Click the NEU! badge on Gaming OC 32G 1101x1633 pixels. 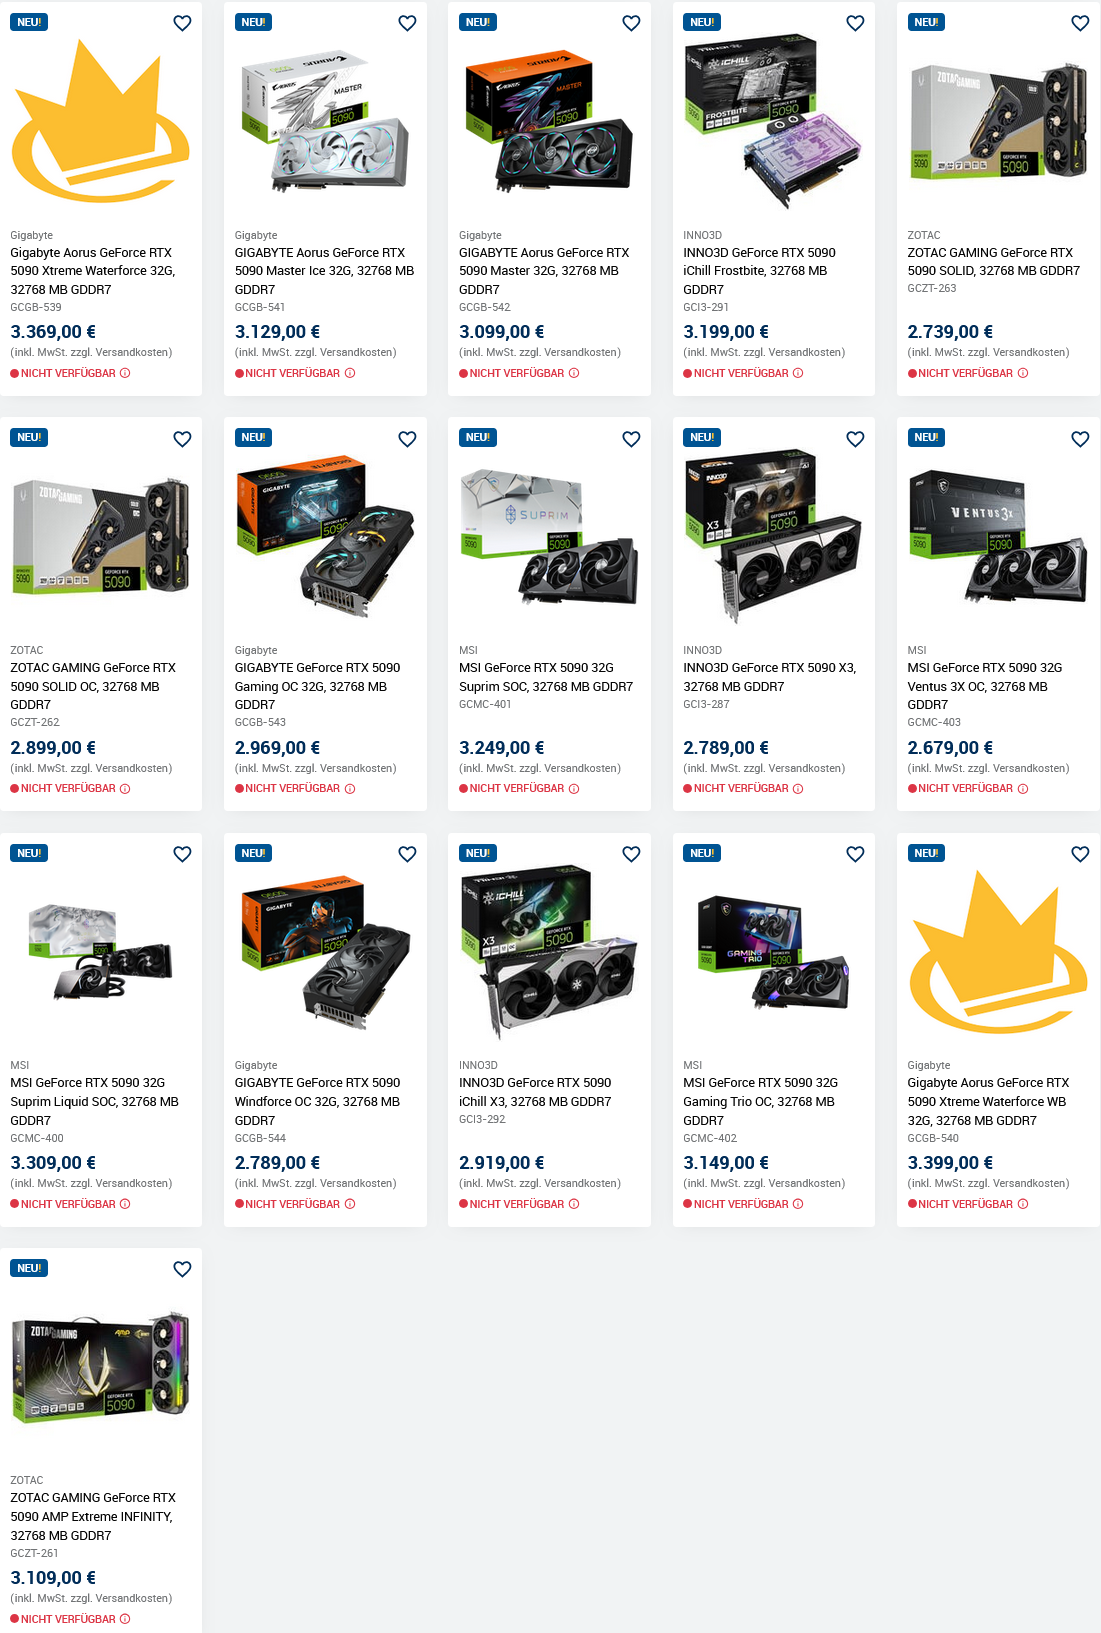click(x=254, y=437)
